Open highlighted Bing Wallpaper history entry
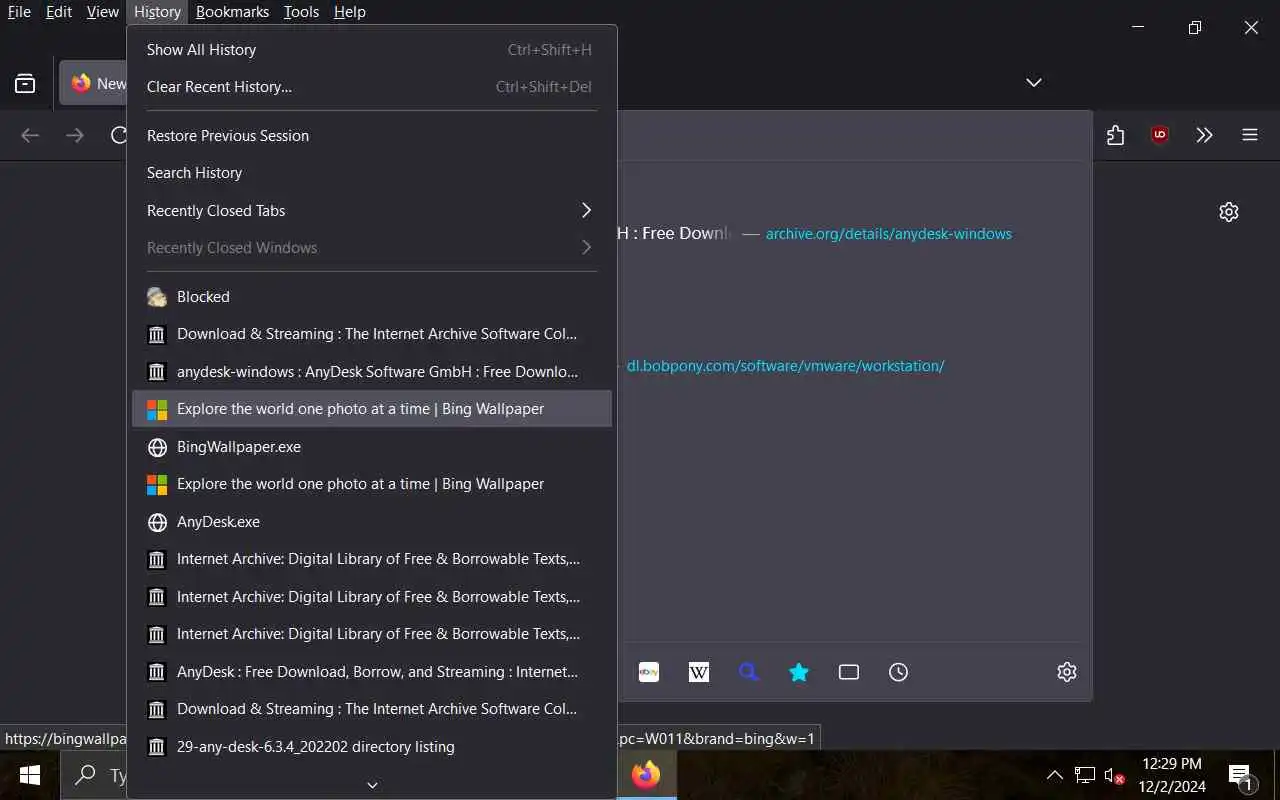1280x800 pixels. 372,409
